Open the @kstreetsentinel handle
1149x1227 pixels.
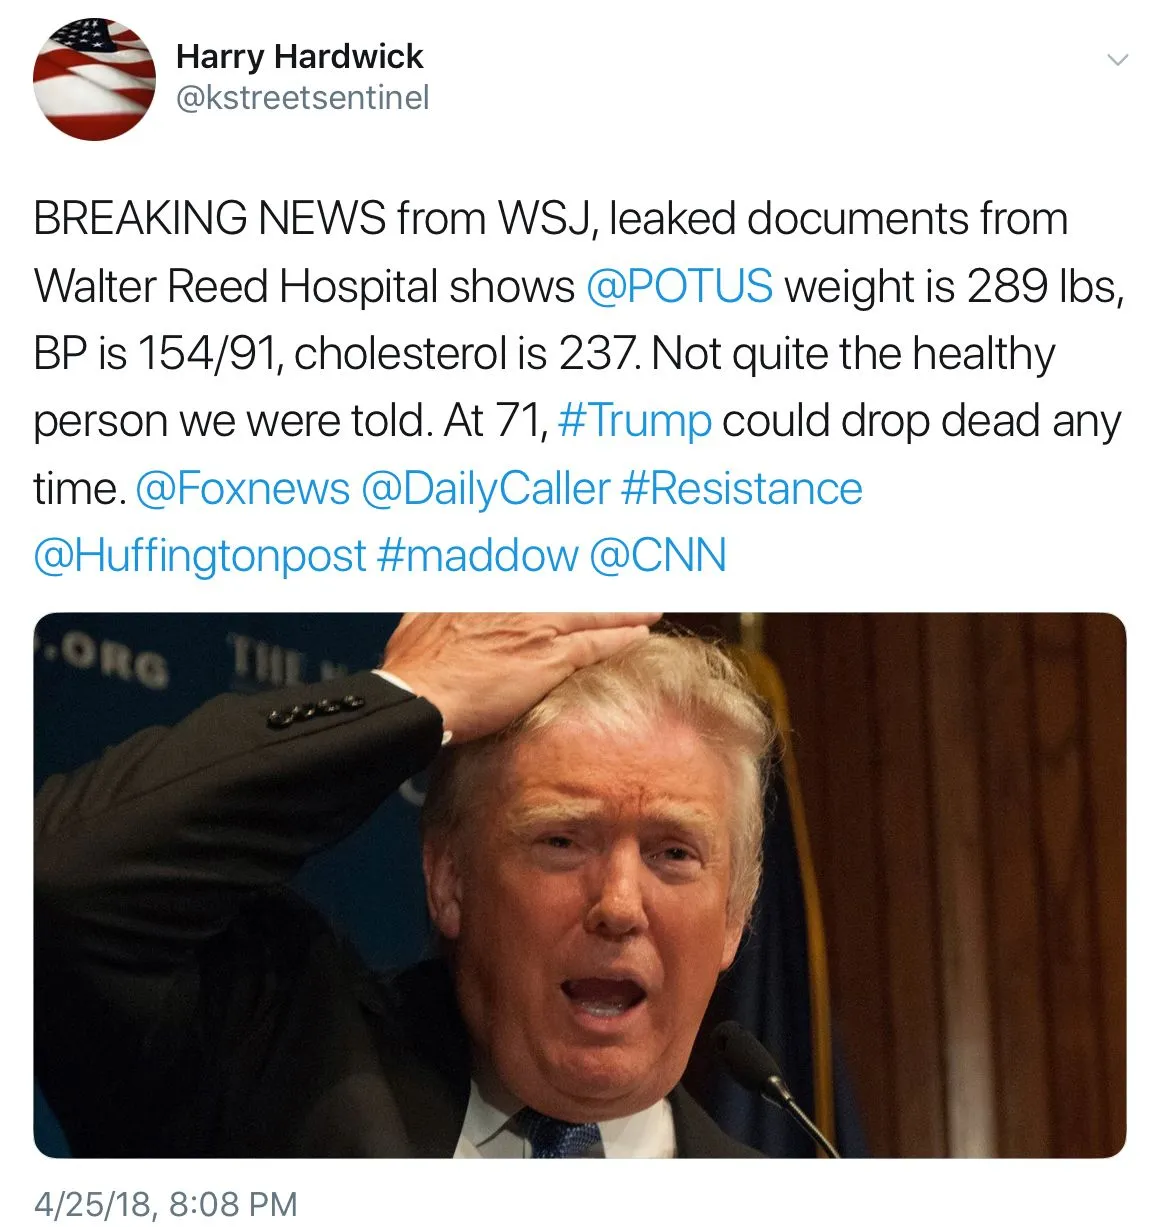coord(303,98)
